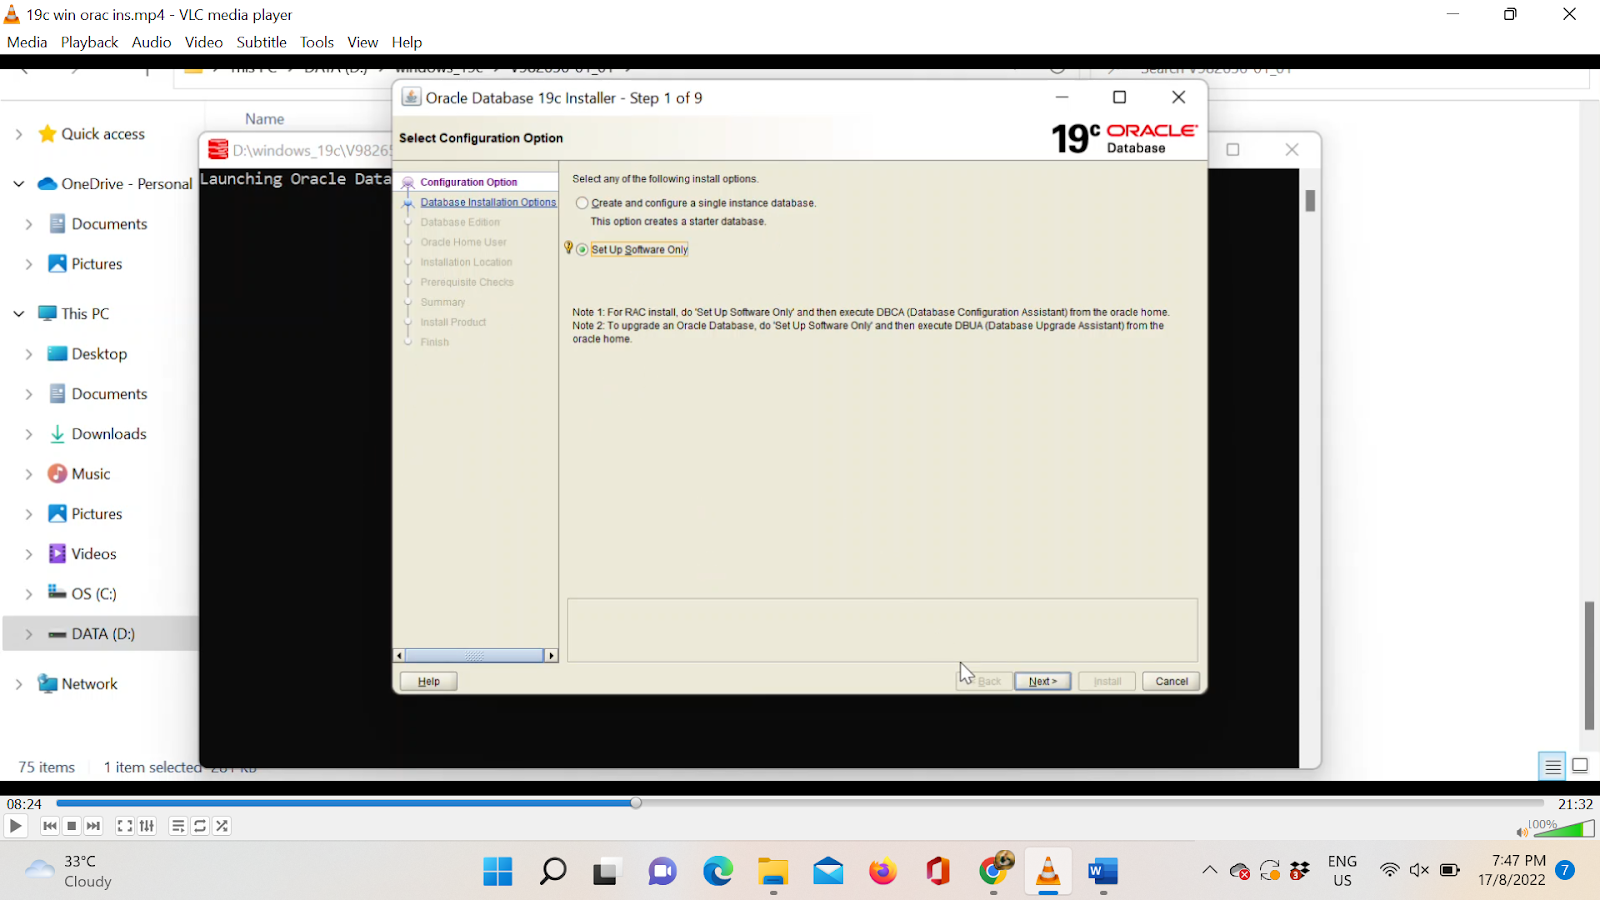Open Wi-Fi network tray icon
The image size is (1600, 900).
1389,870
